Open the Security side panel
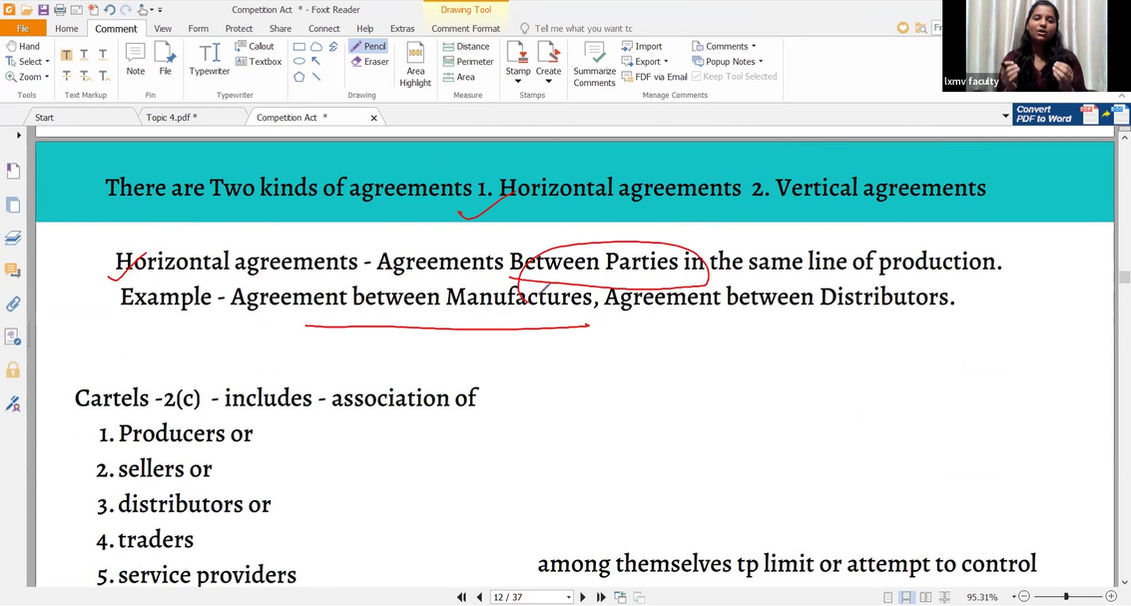 coord(13,370)
